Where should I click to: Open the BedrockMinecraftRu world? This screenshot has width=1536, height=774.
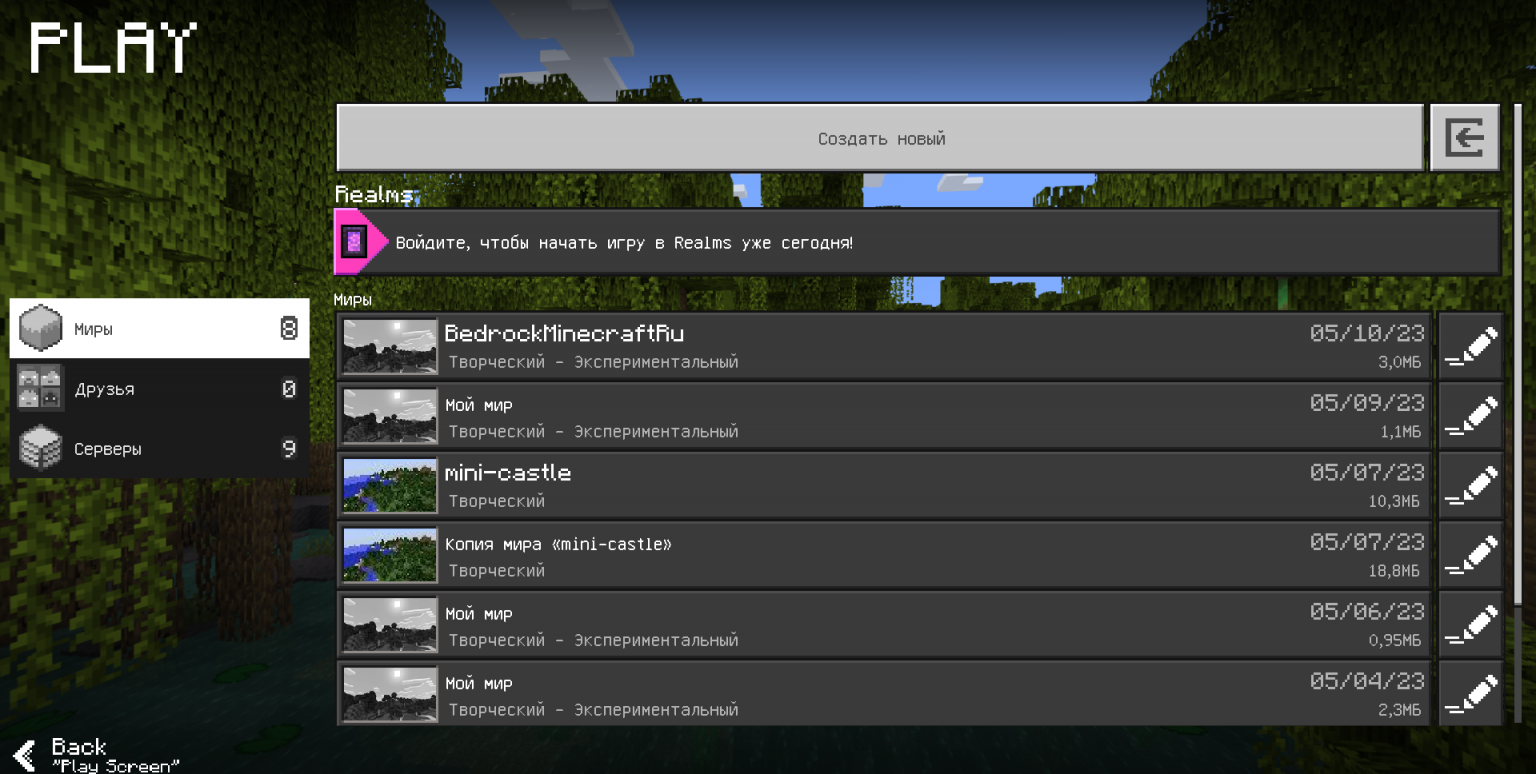(x=885, y=346)
